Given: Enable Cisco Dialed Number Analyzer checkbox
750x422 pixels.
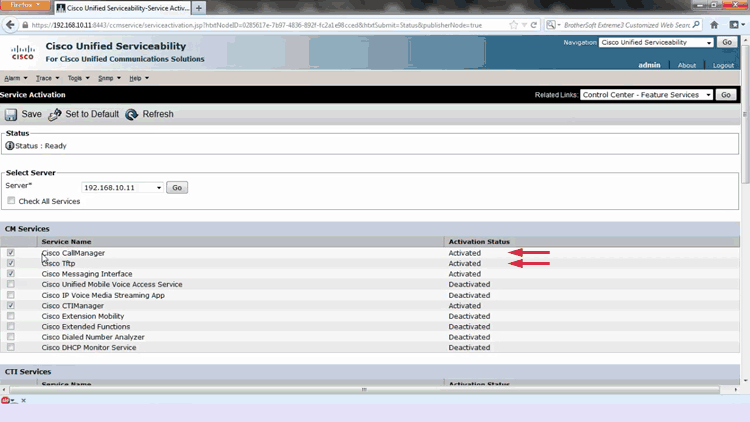Looking at the screenshot, I should 11,337.
